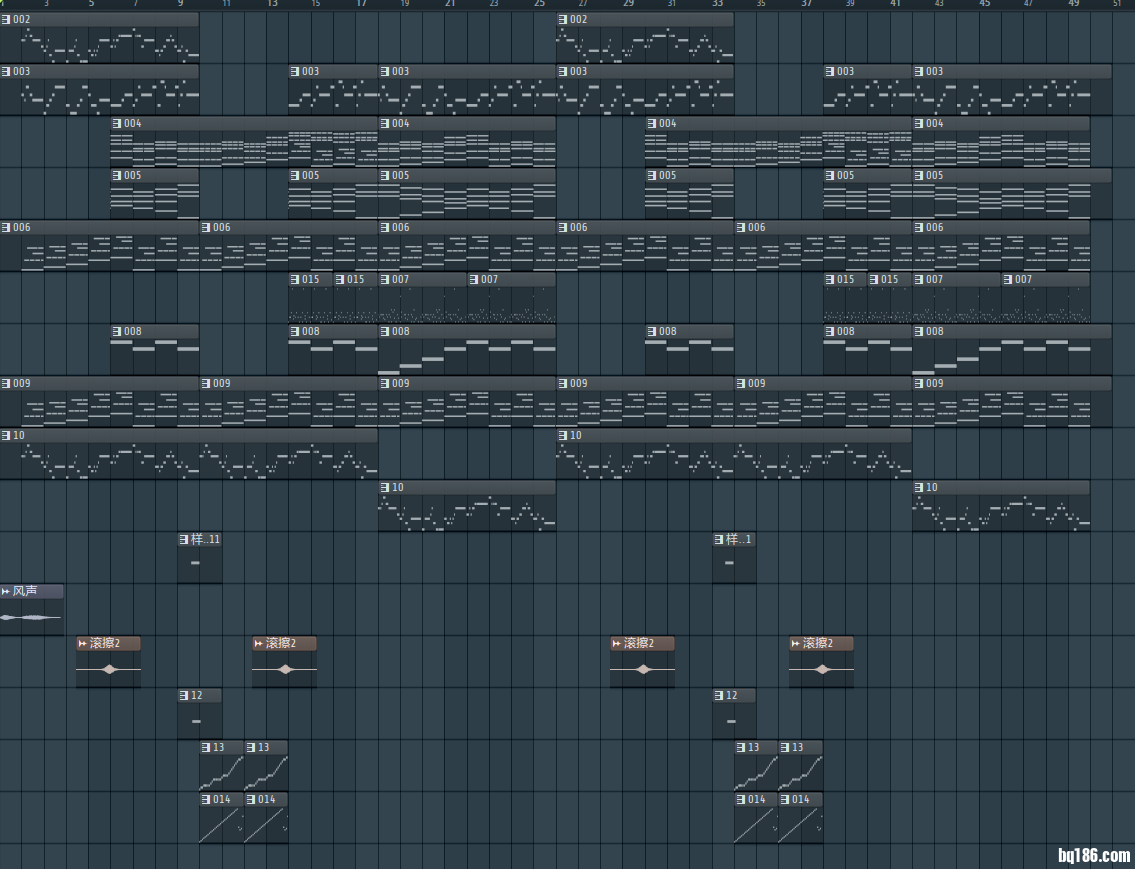Select the waveform of the 风声 audio clip
1135x869 pixels.
[32, 617]
